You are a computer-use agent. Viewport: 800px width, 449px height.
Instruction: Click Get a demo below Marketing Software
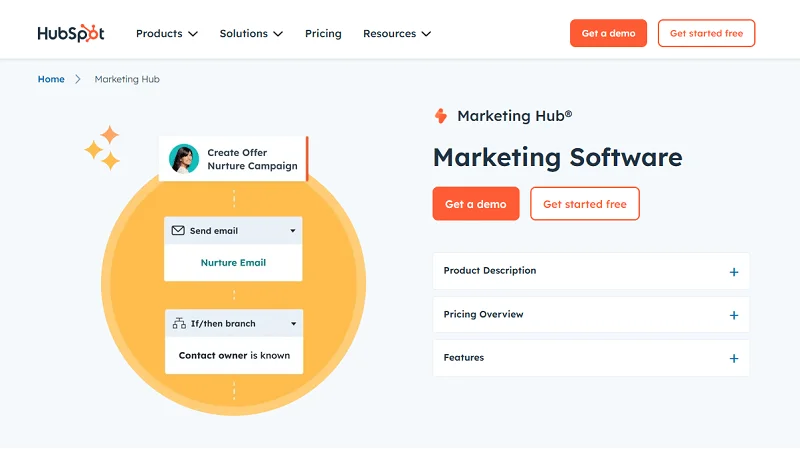coord(476,204)
